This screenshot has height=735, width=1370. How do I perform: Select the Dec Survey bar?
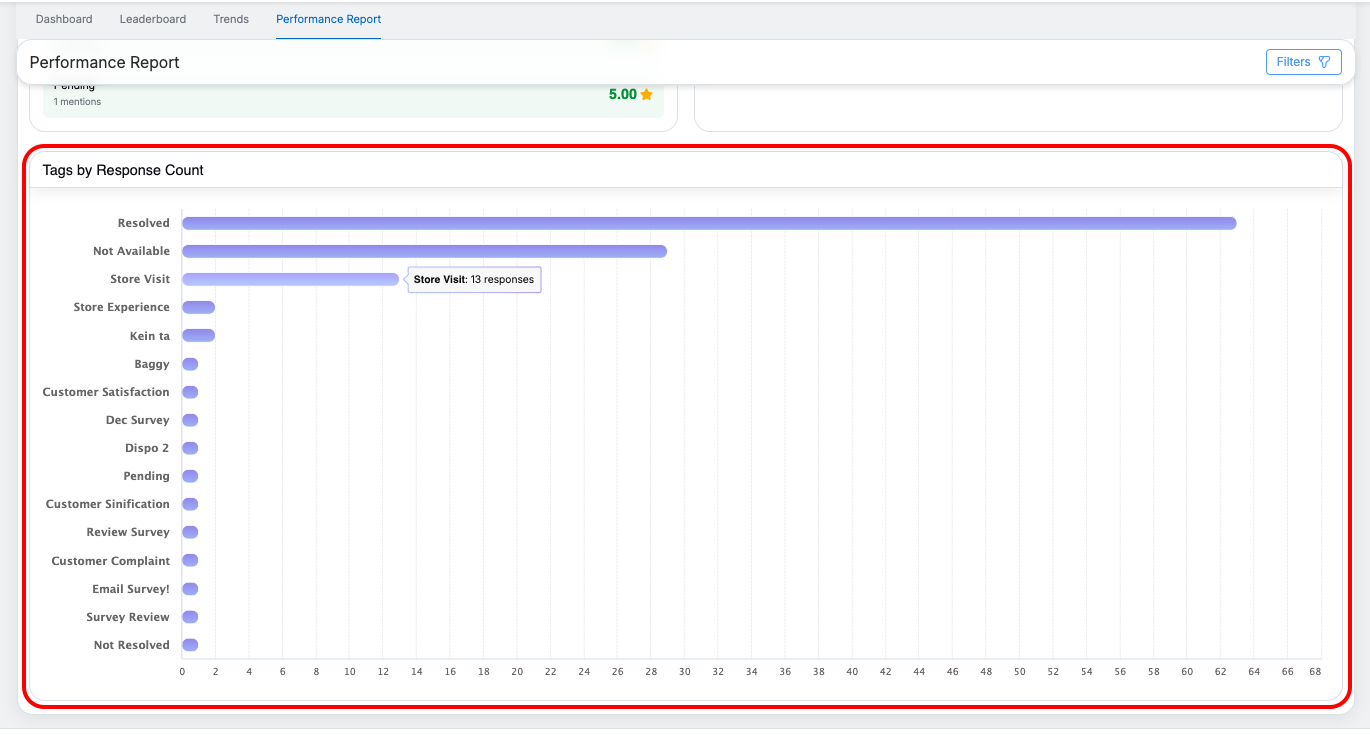[x=190, y=420]
